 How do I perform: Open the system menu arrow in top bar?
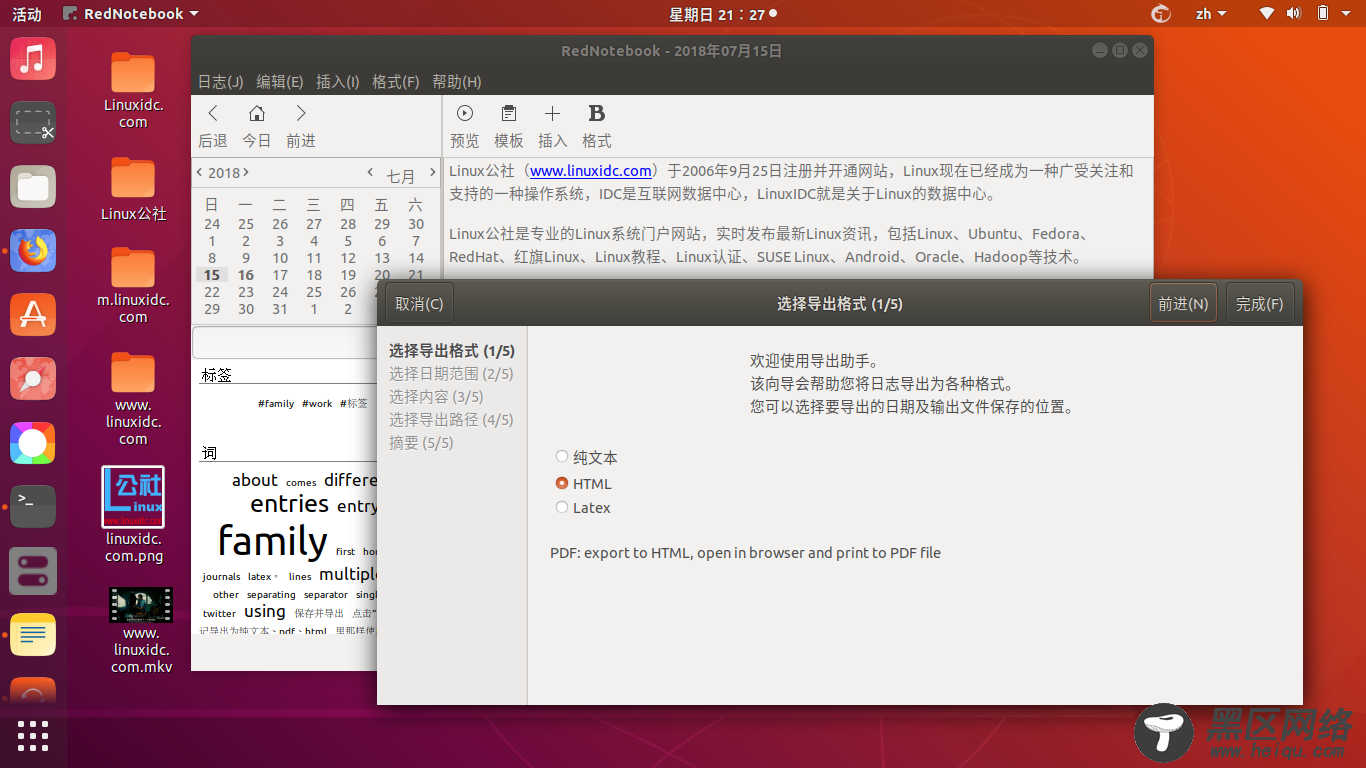(x=1347, y=13)
